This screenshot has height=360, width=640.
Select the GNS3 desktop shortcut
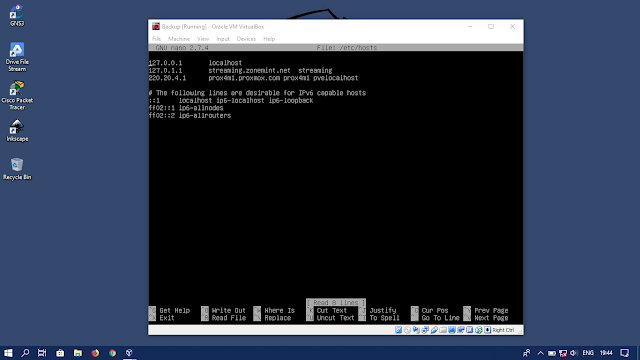(x=17, y=15)
